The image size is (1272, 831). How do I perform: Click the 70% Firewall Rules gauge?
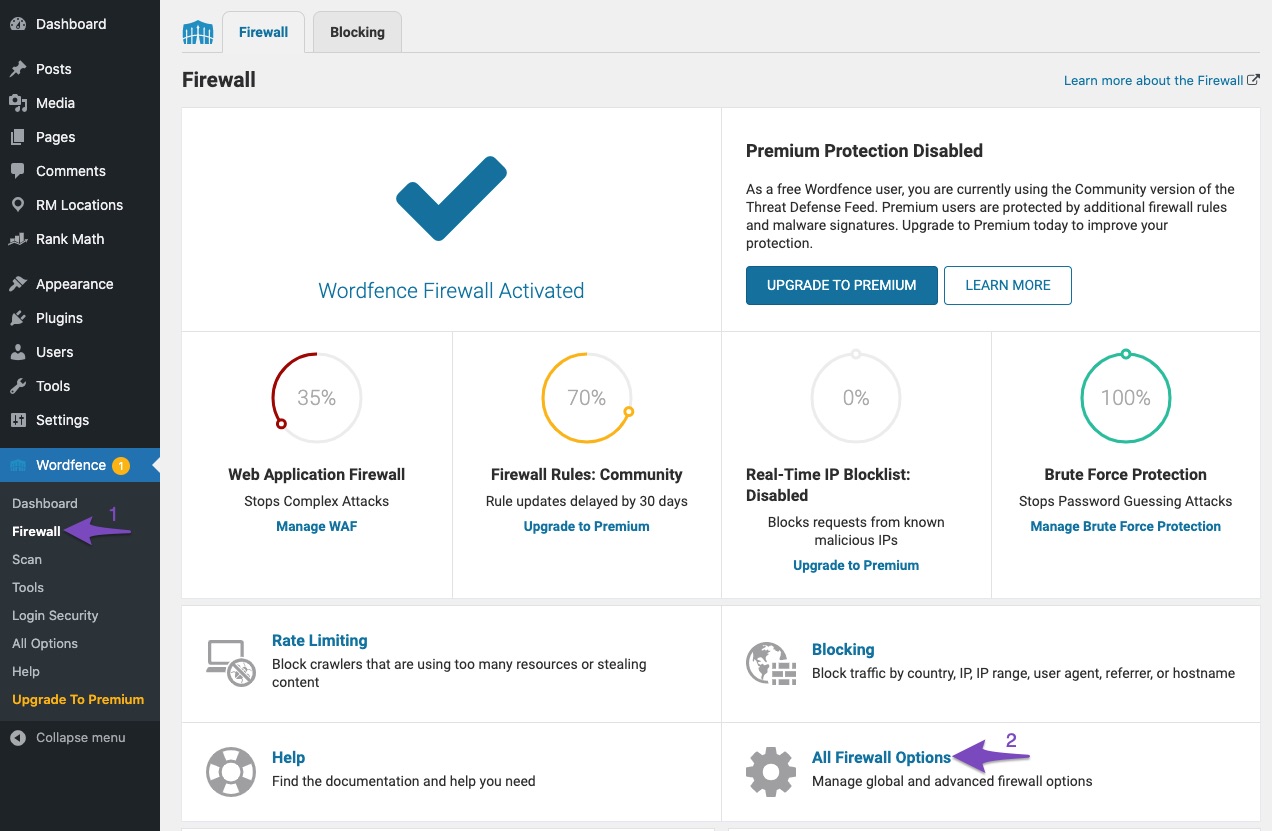coord(586,398)
